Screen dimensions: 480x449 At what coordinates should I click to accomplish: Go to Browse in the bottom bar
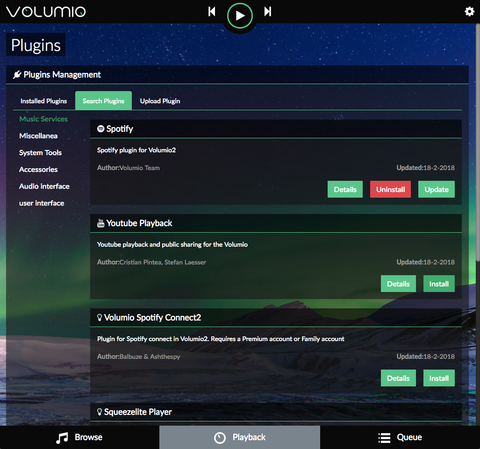click(80, 437)
